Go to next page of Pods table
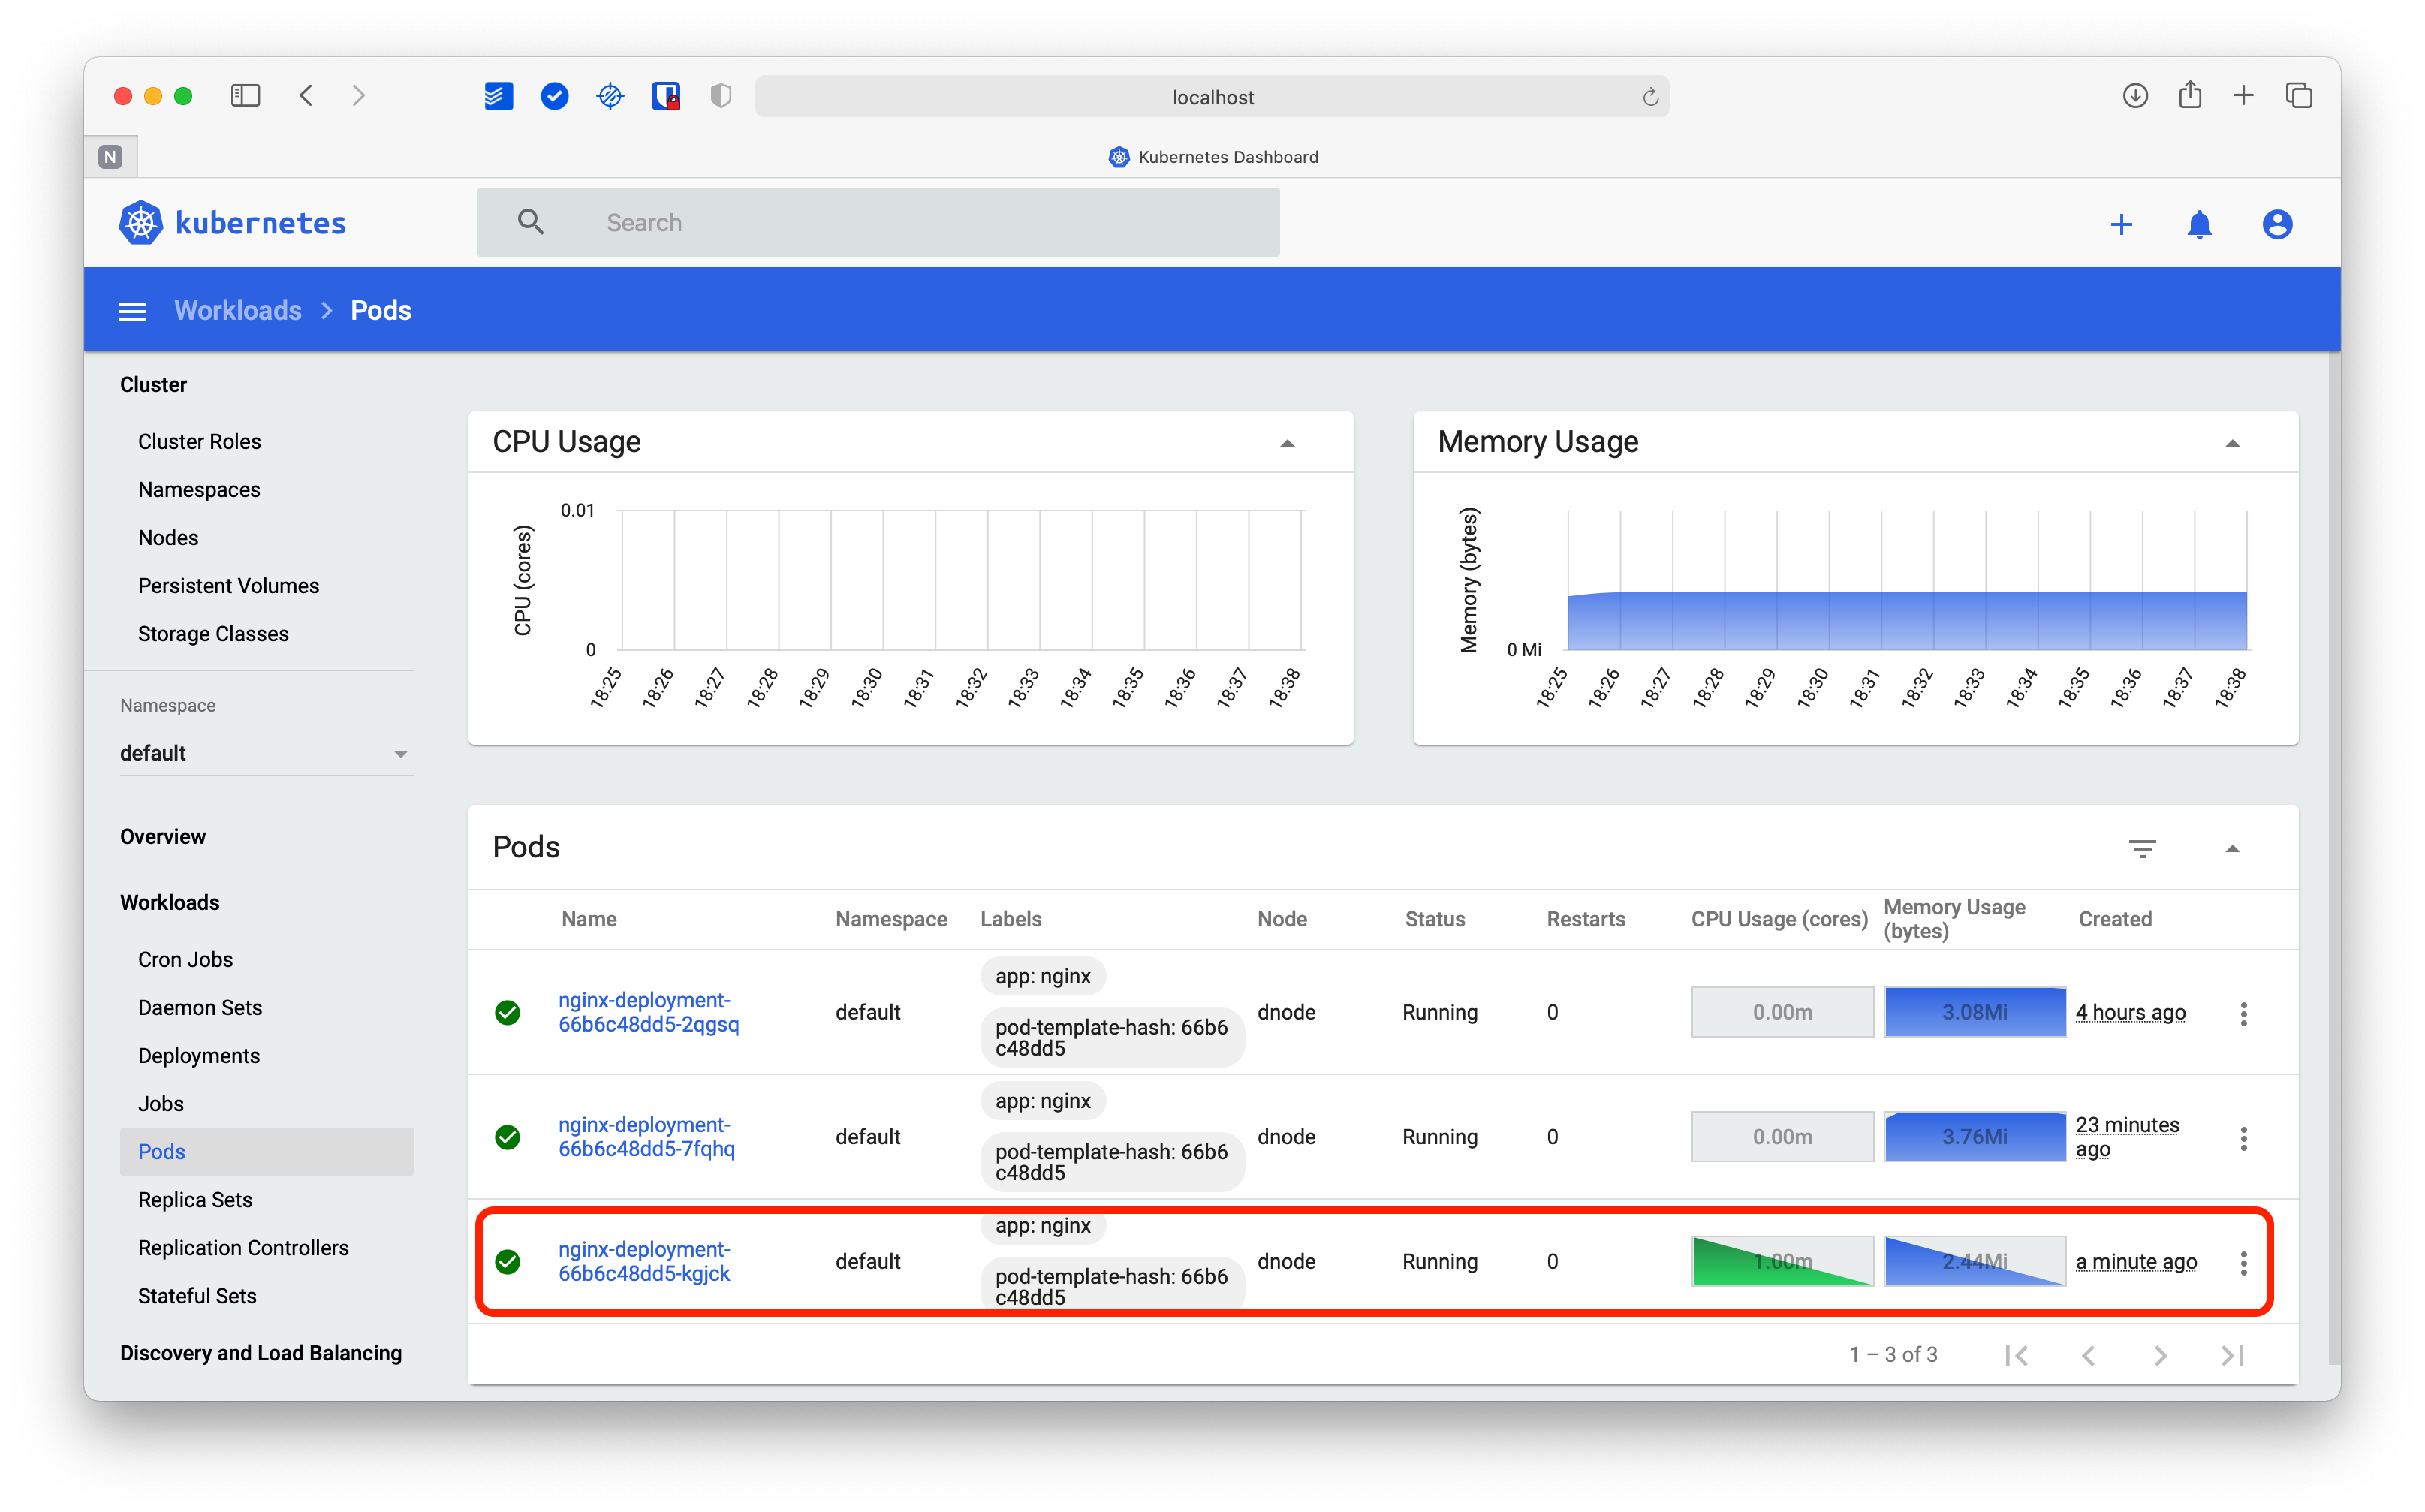2425x1512 pixels. click(x=2160, y=1355)
